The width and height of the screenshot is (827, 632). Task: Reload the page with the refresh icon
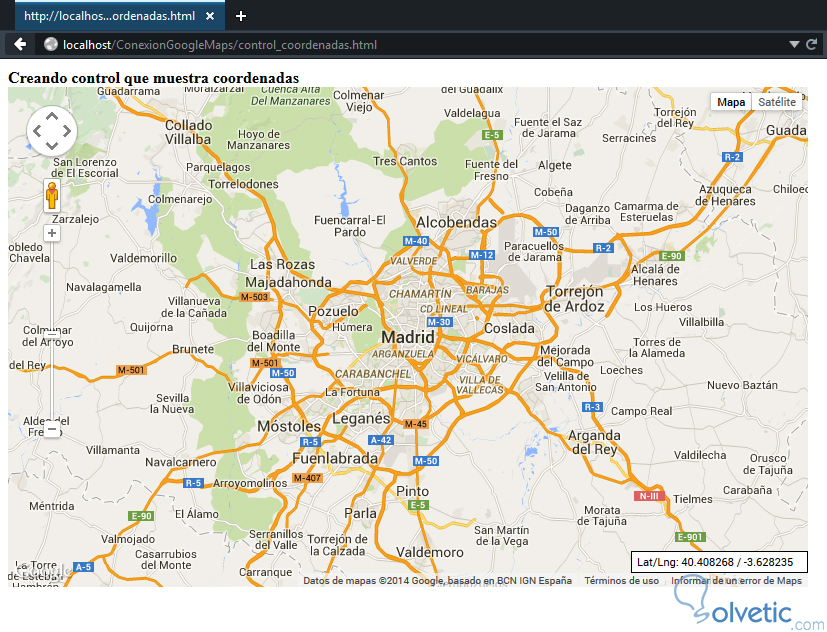pyautogui.click(x=812, y=44)
